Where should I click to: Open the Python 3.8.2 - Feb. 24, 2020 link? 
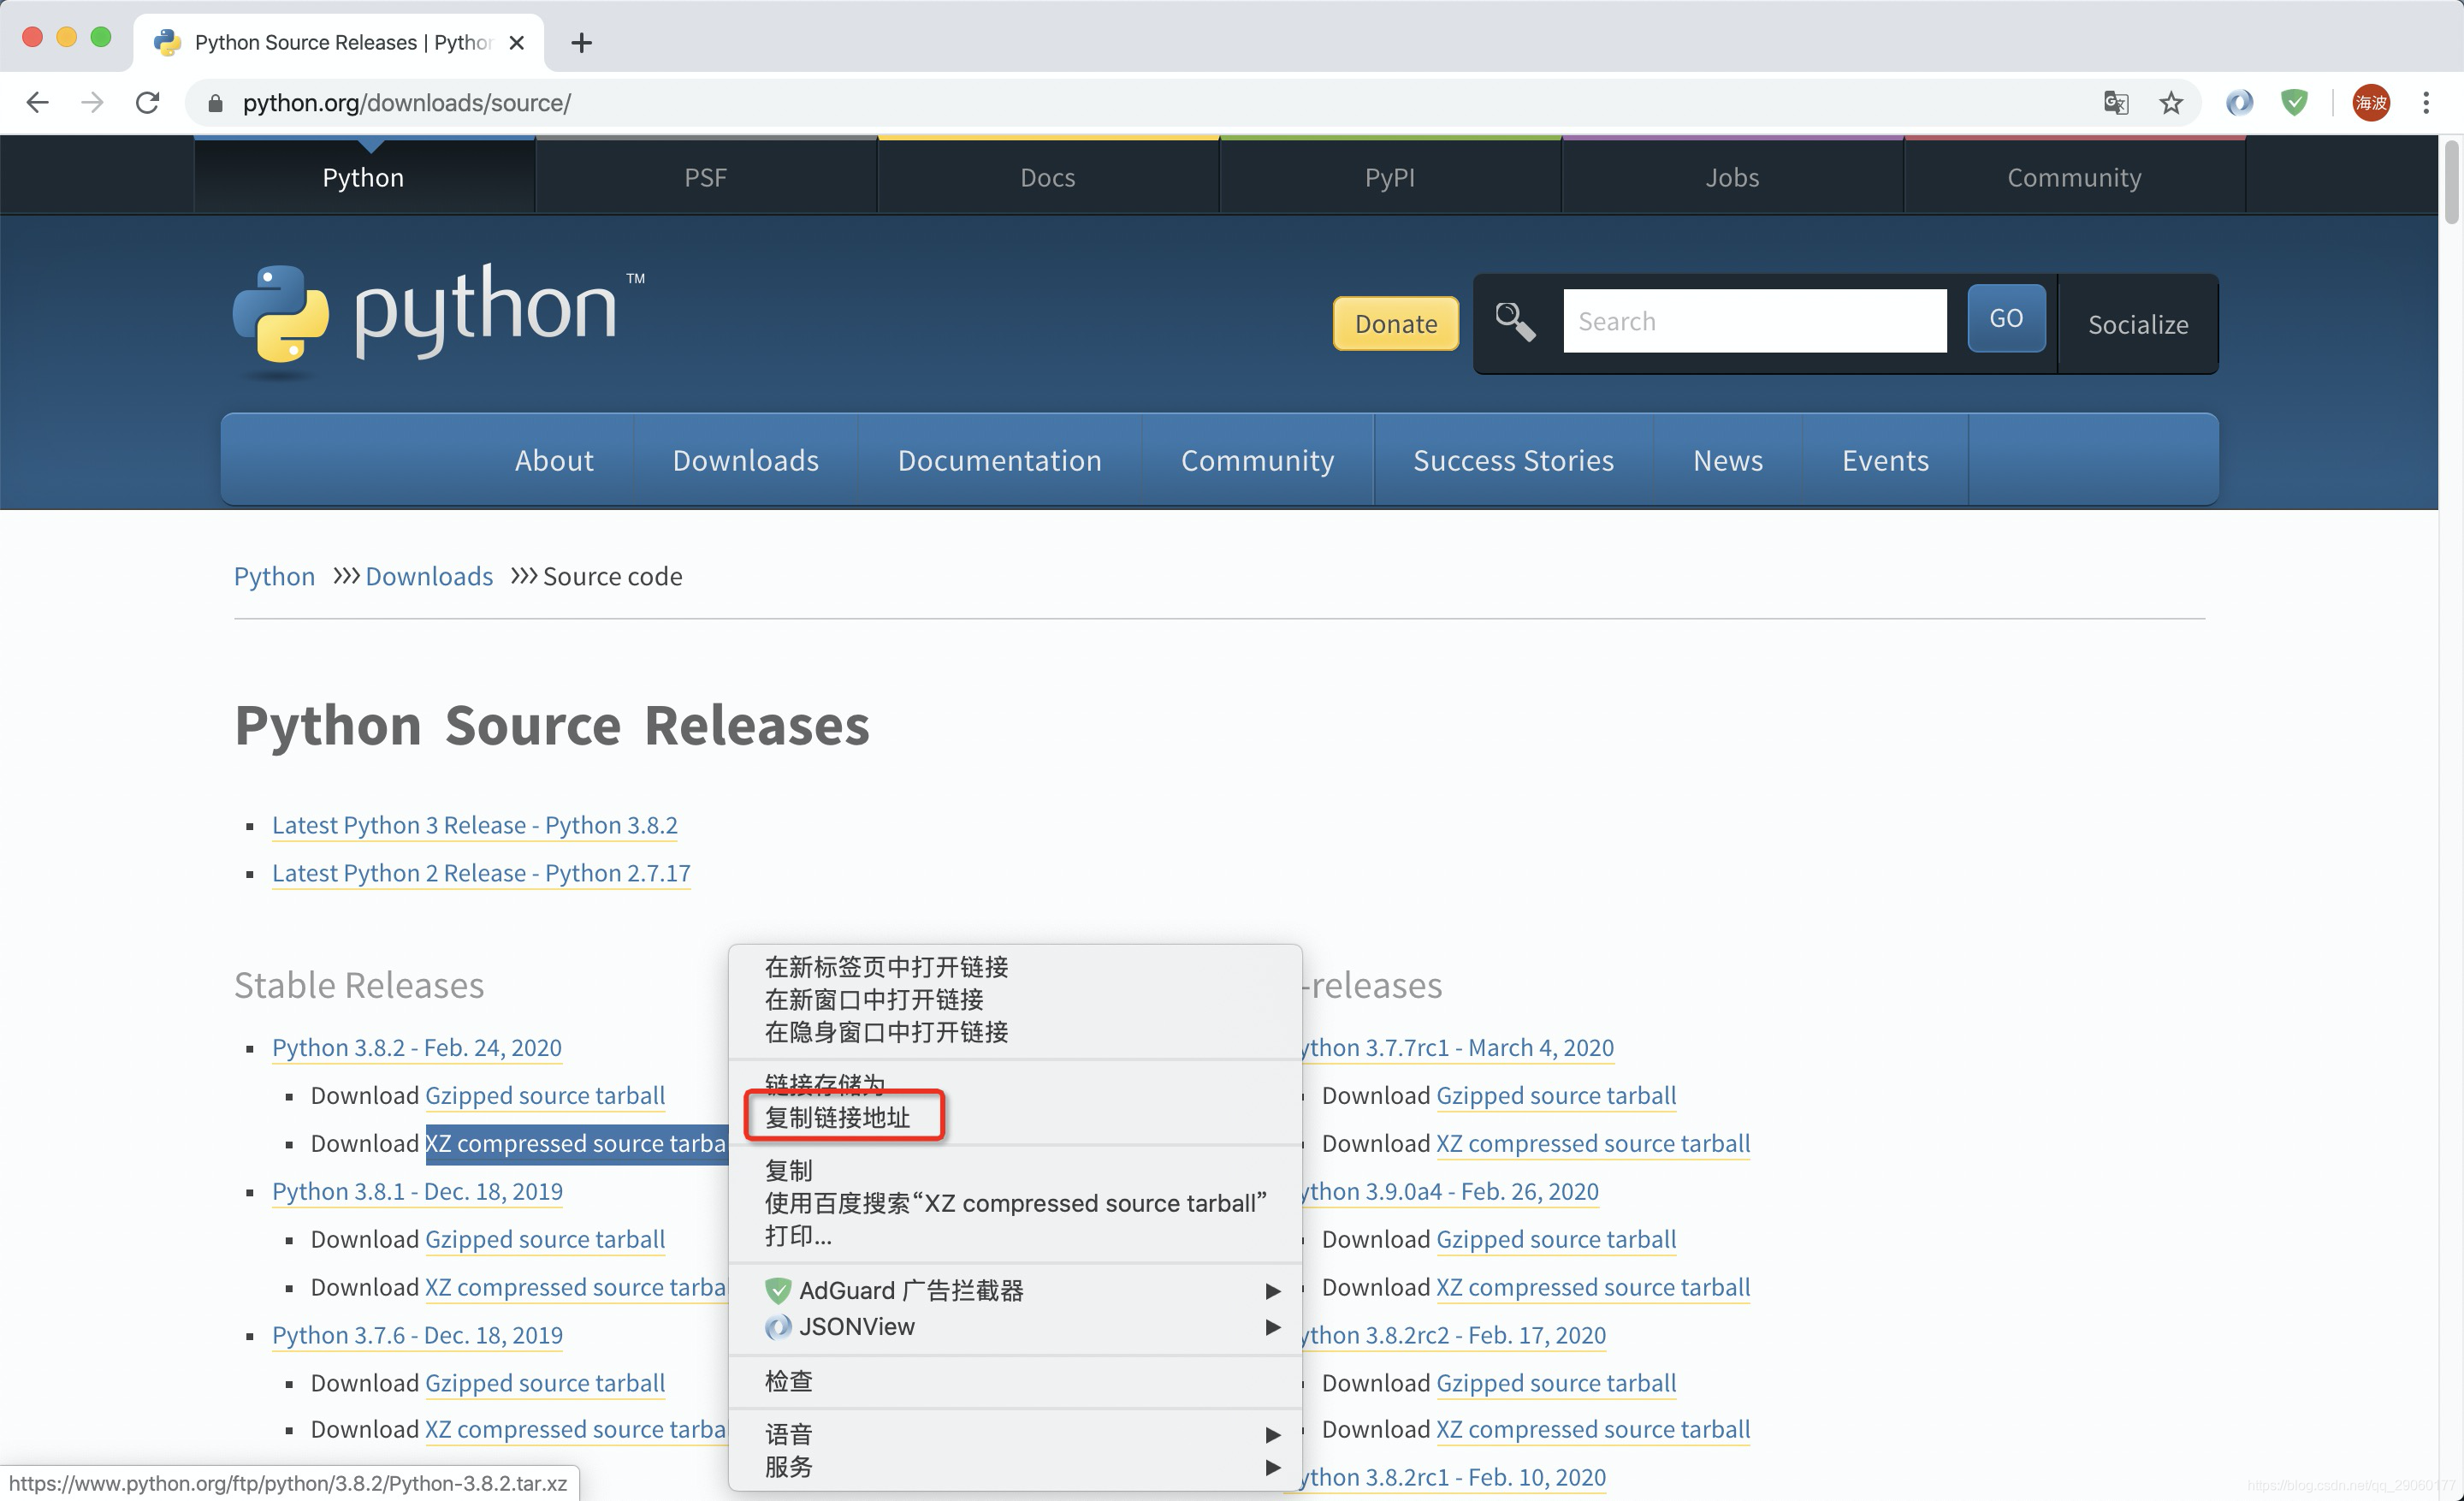click(416, 1047)
